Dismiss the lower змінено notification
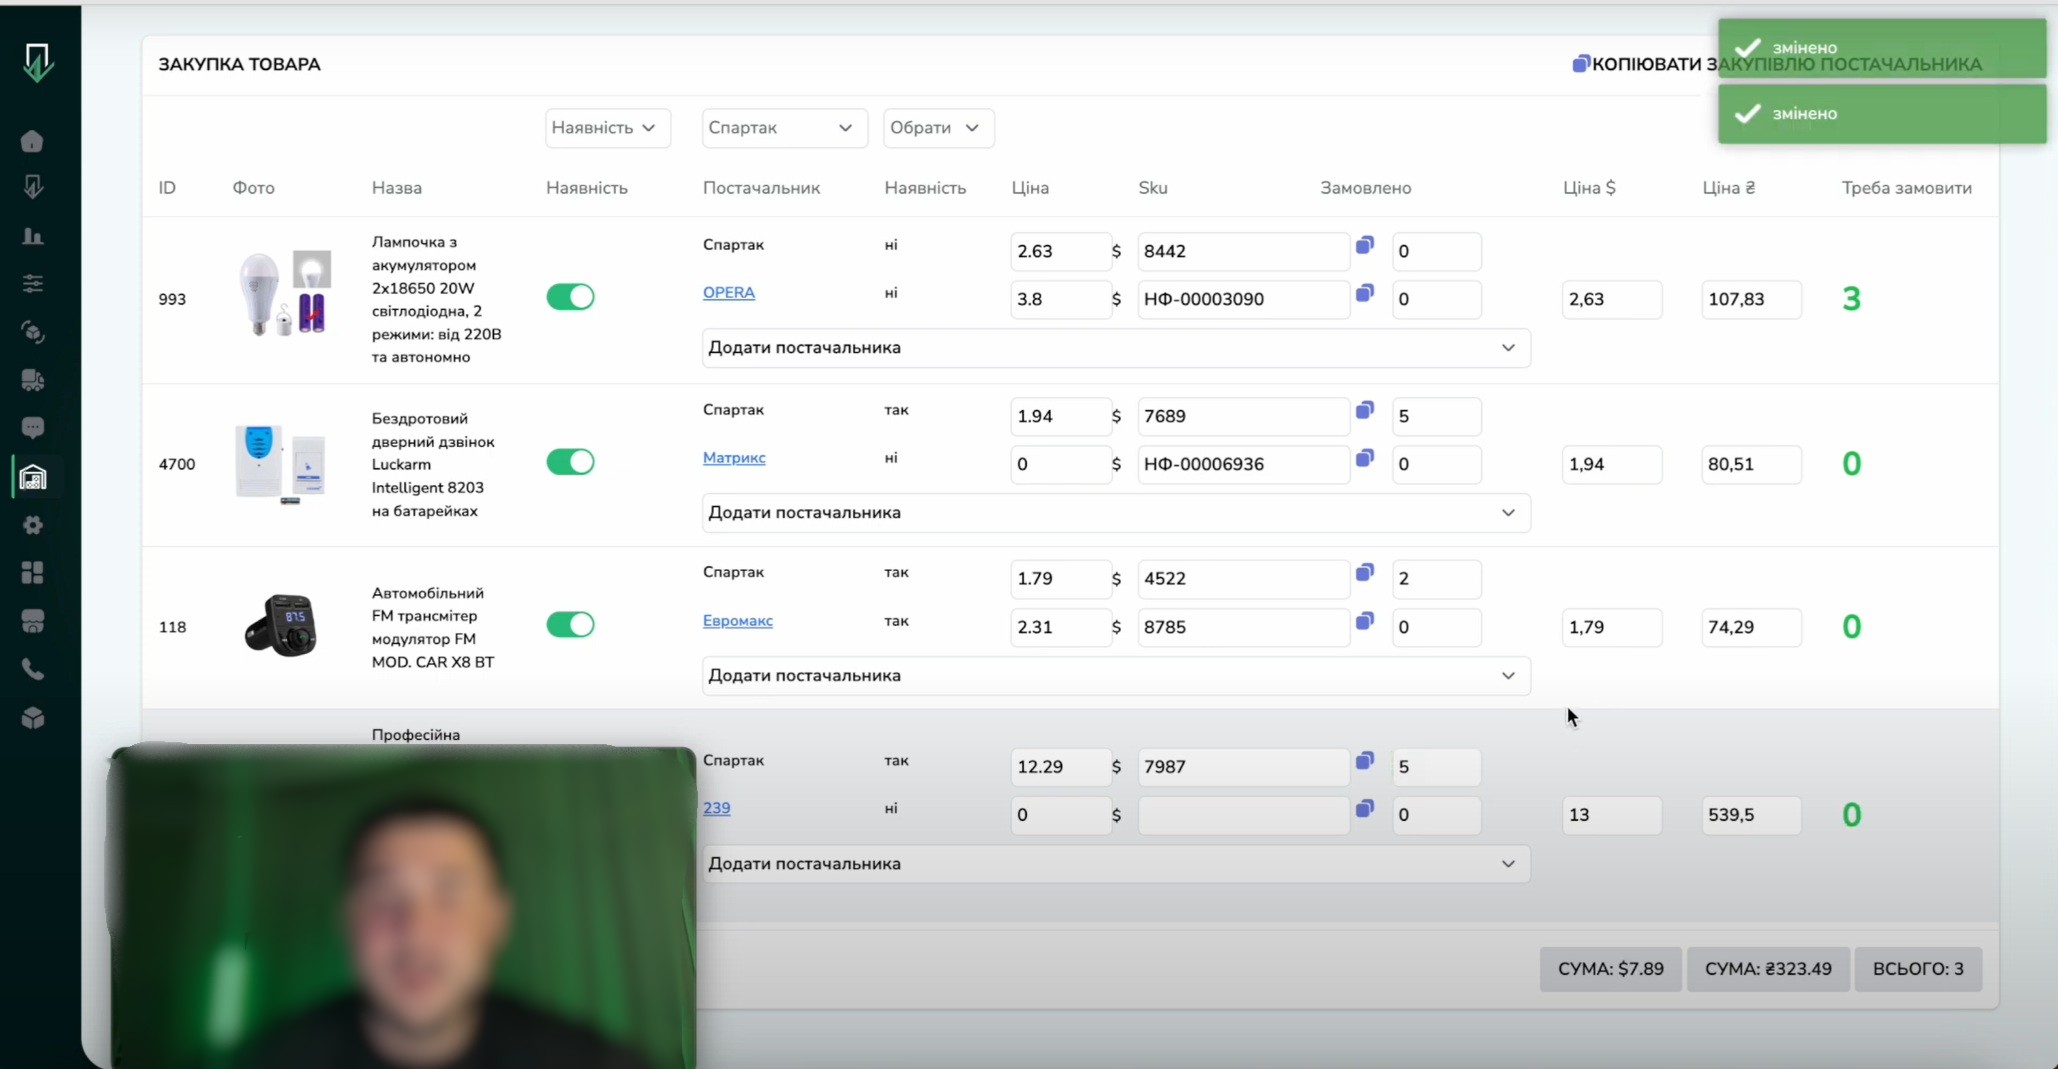Screen dimensions: 2058x1069 point(1882,113)
